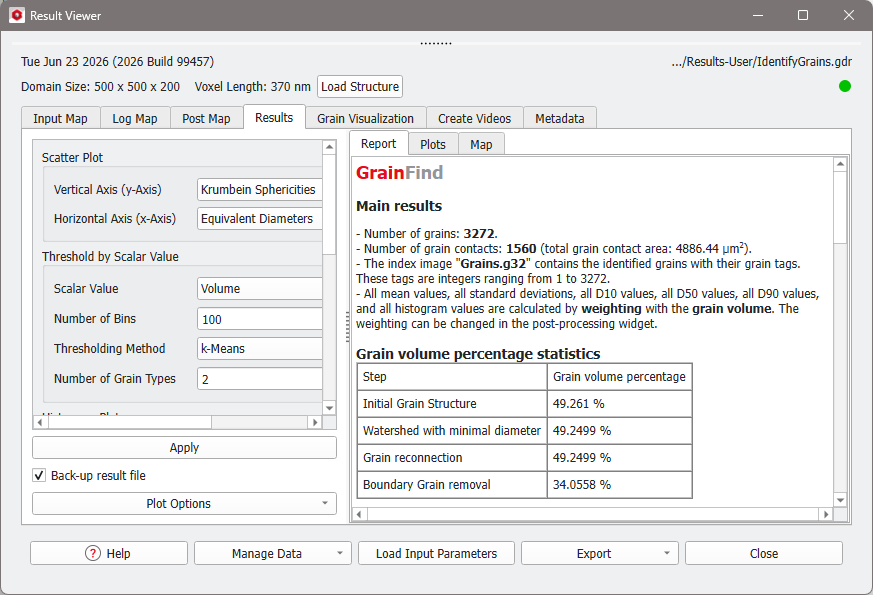Image resolution: width=873 pixels, height=595 pixels.
Task: Toggle Back-up result file checkbox
Action: tap(39, 475)
